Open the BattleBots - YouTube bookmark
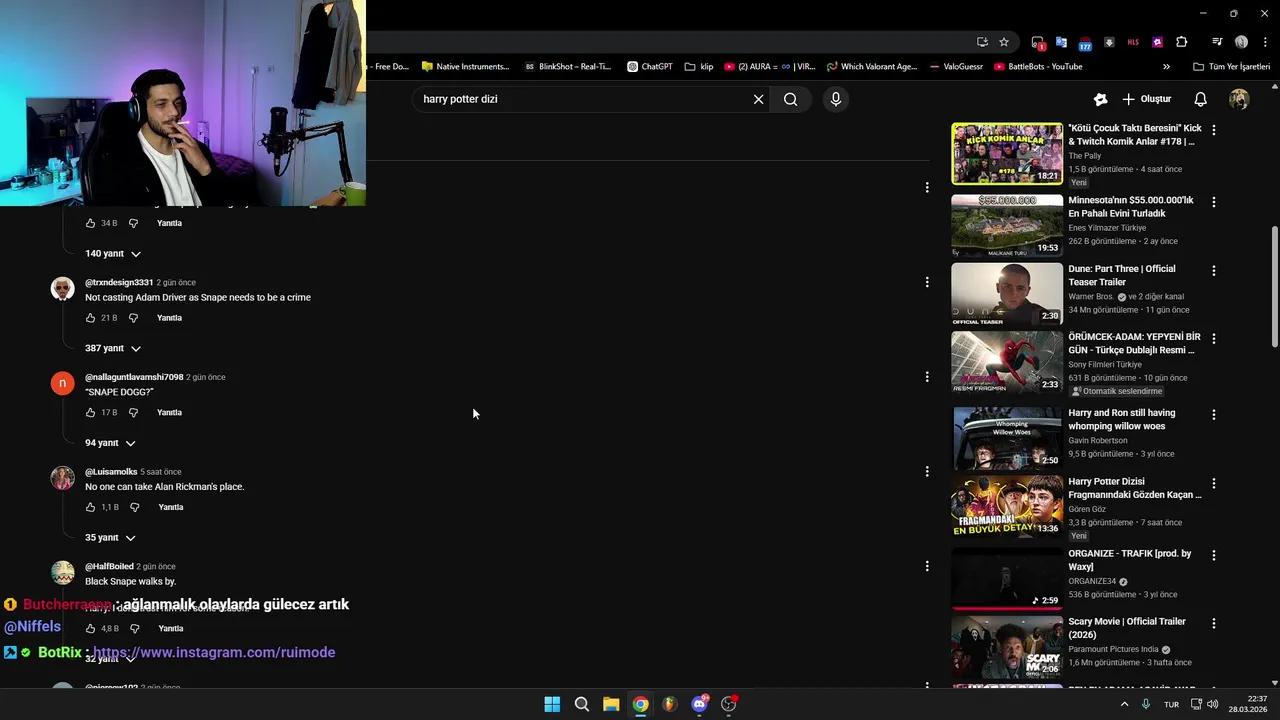Viewport: 1280px width, 720px height. 1038,67
